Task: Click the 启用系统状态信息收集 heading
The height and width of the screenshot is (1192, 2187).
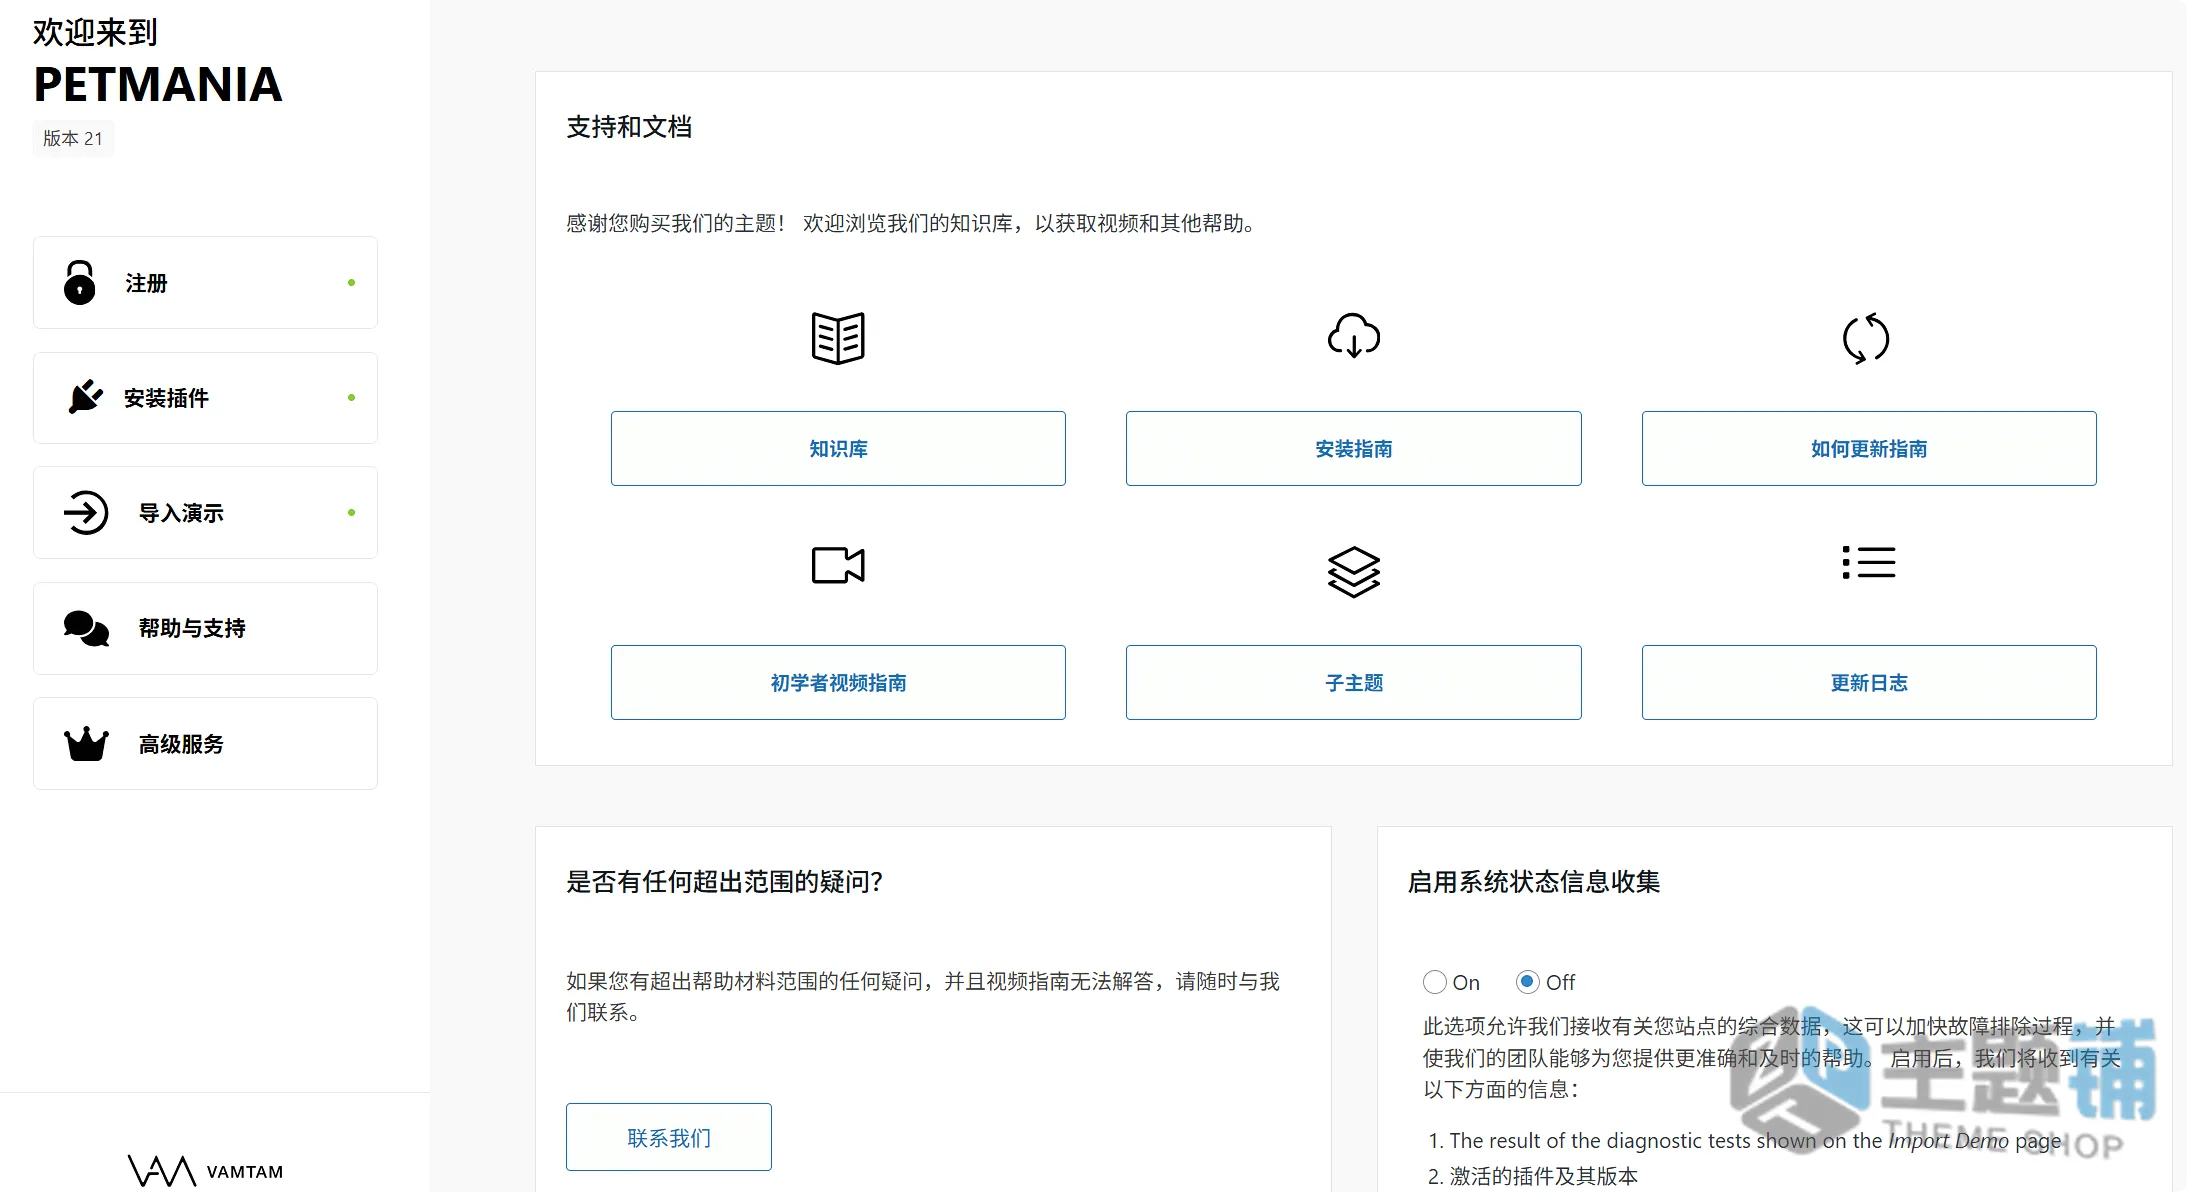Action: 1534,882
